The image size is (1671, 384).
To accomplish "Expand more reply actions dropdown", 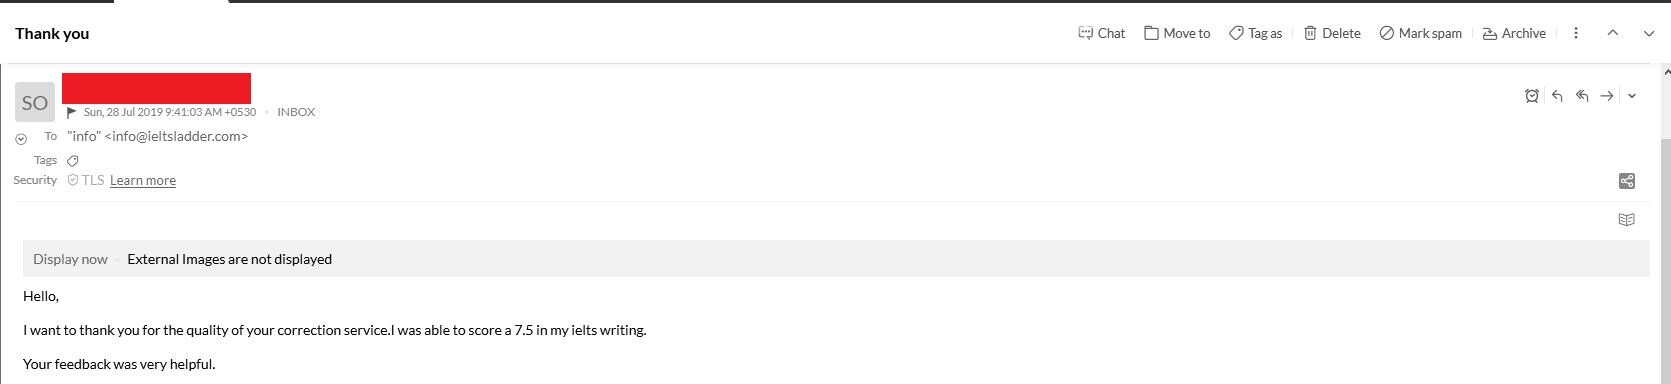I will (x=1632, y=96).
